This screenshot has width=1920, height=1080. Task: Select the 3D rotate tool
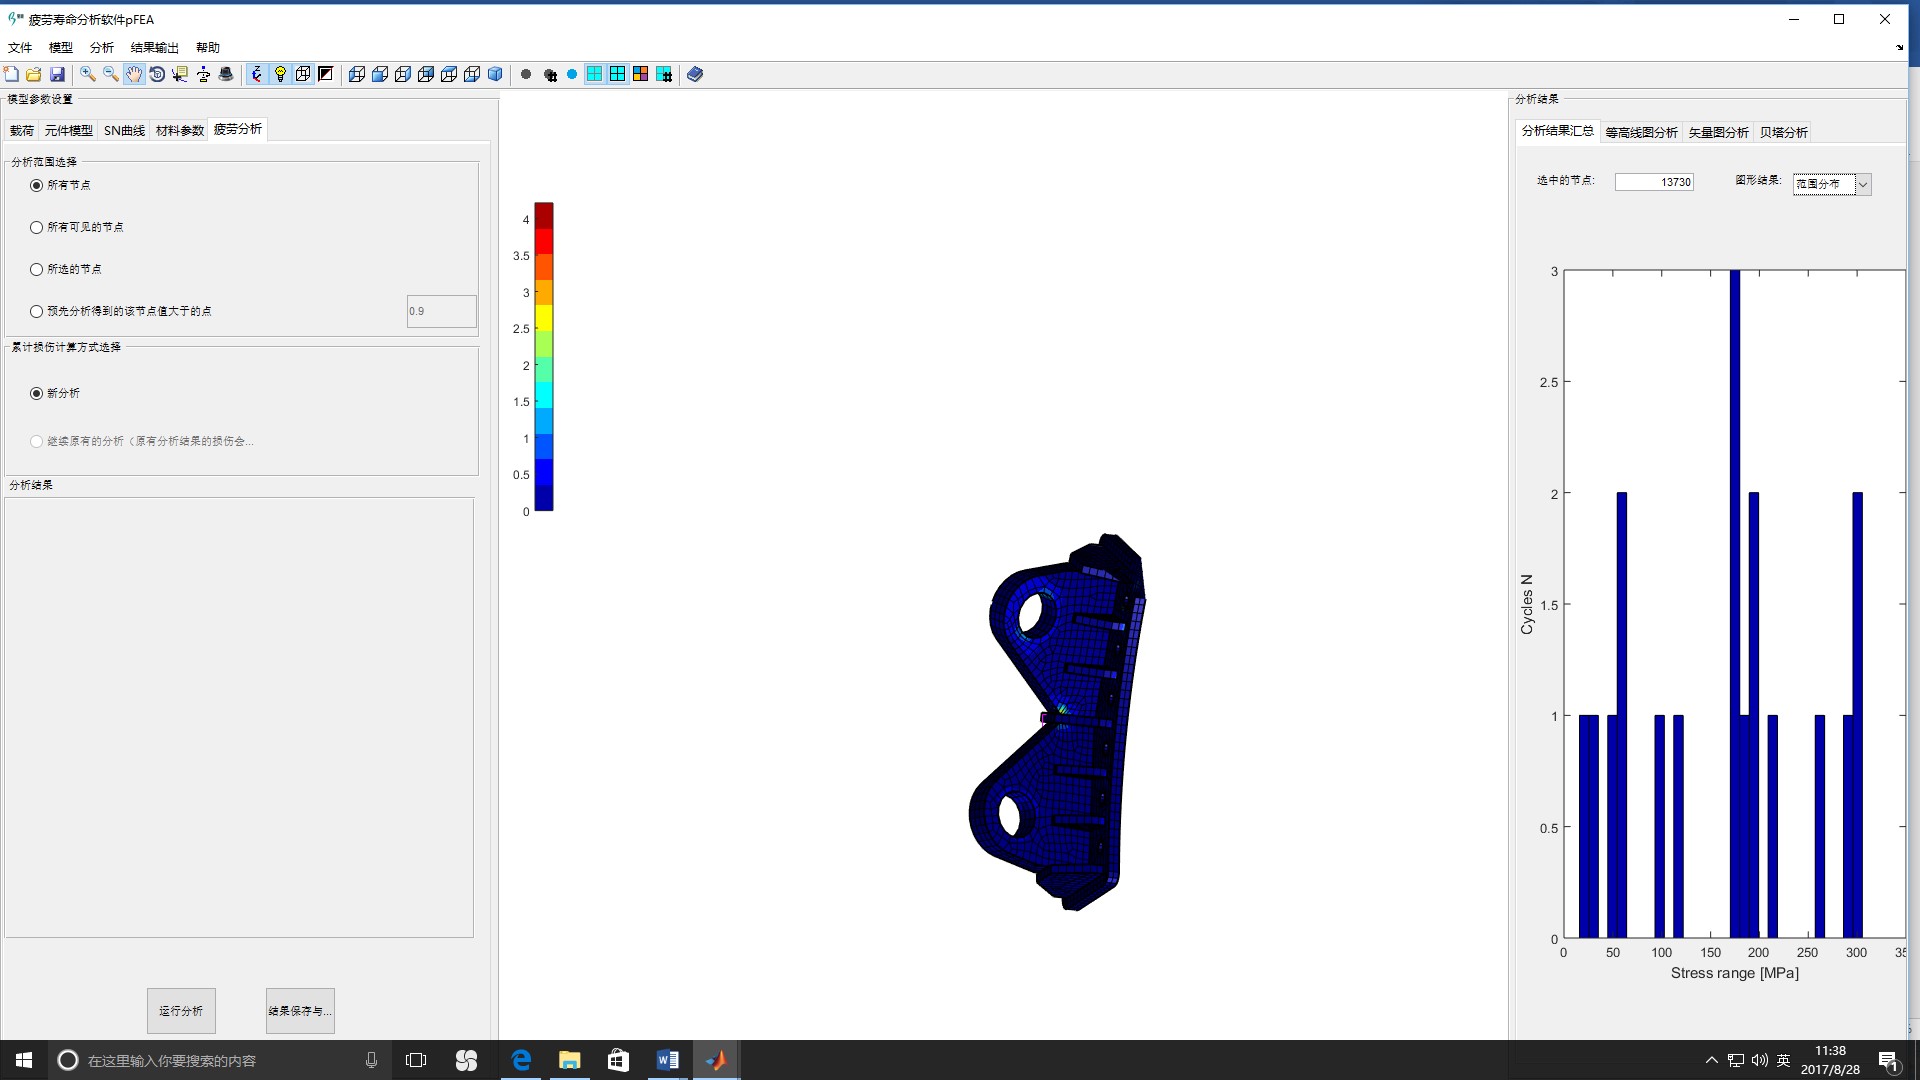coord(157,74)
